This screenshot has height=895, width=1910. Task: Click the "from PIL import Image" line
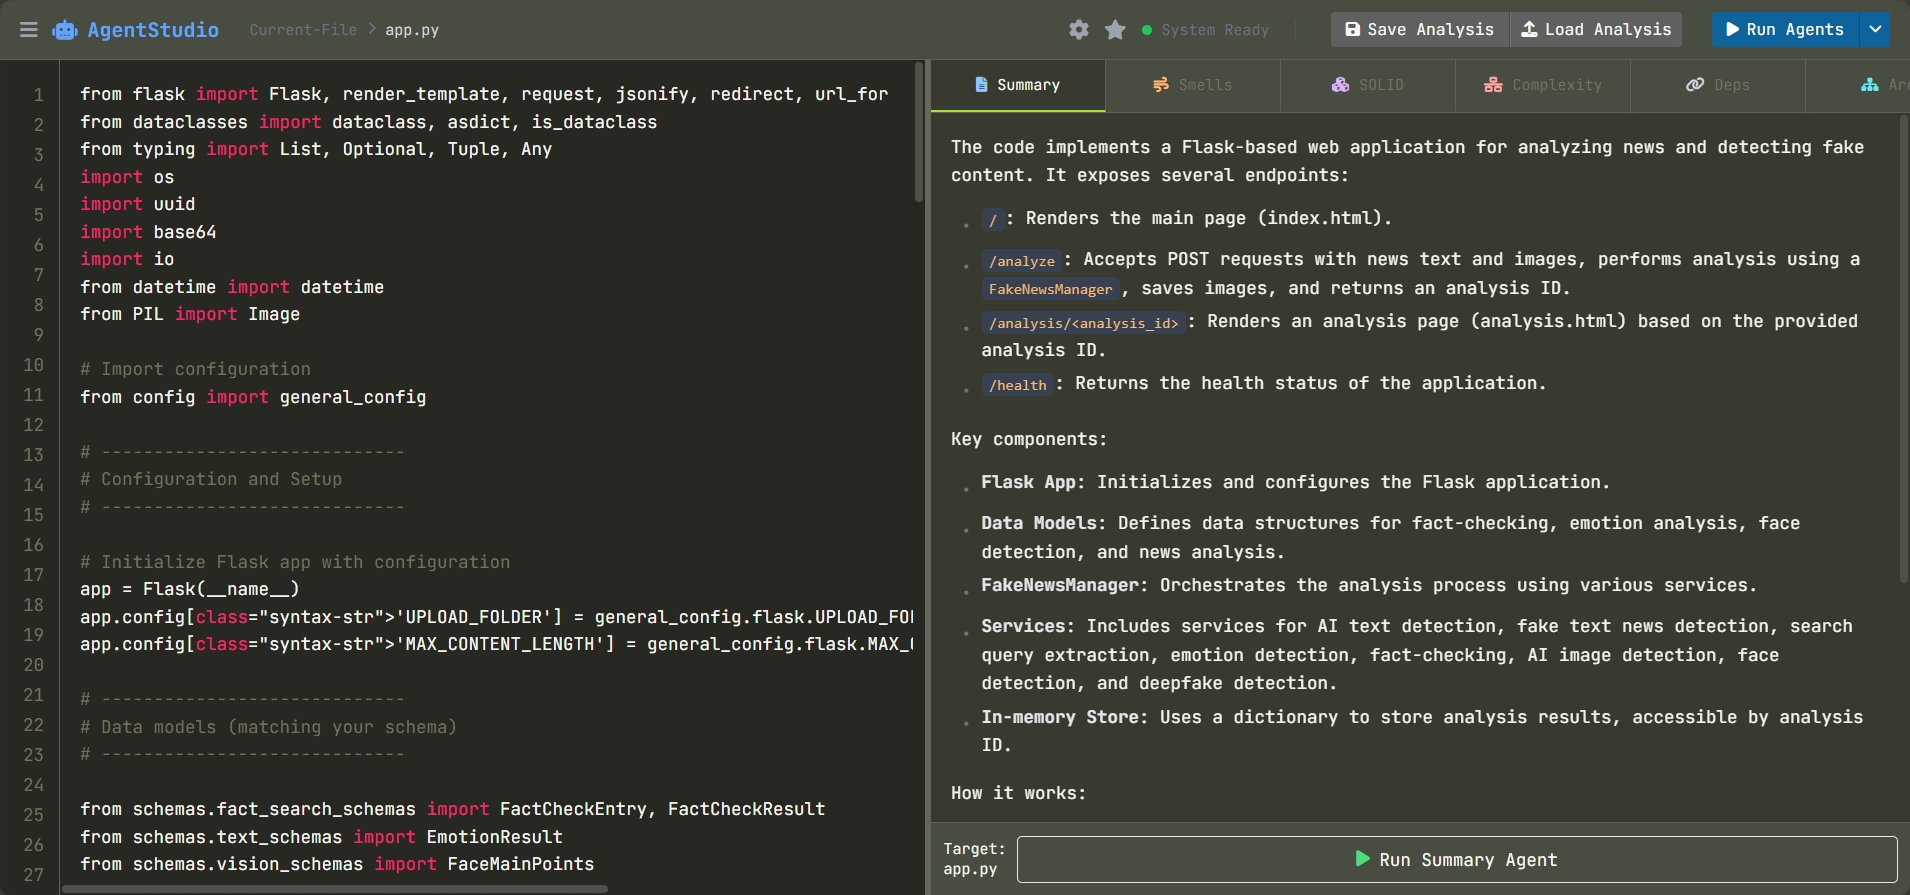190,314
